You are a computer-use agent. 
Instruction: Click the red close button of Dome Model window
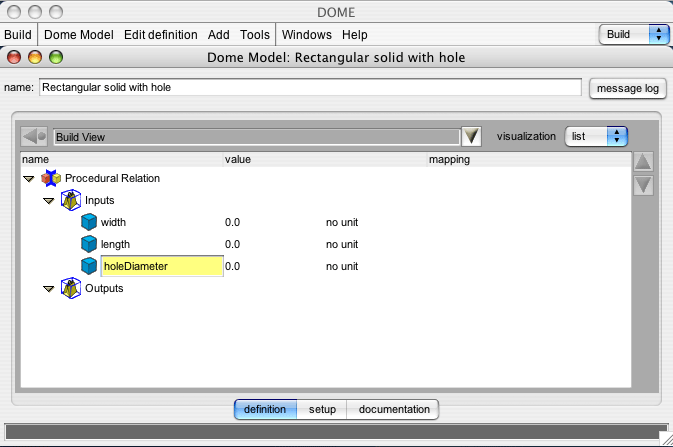(x=14, y=57)
